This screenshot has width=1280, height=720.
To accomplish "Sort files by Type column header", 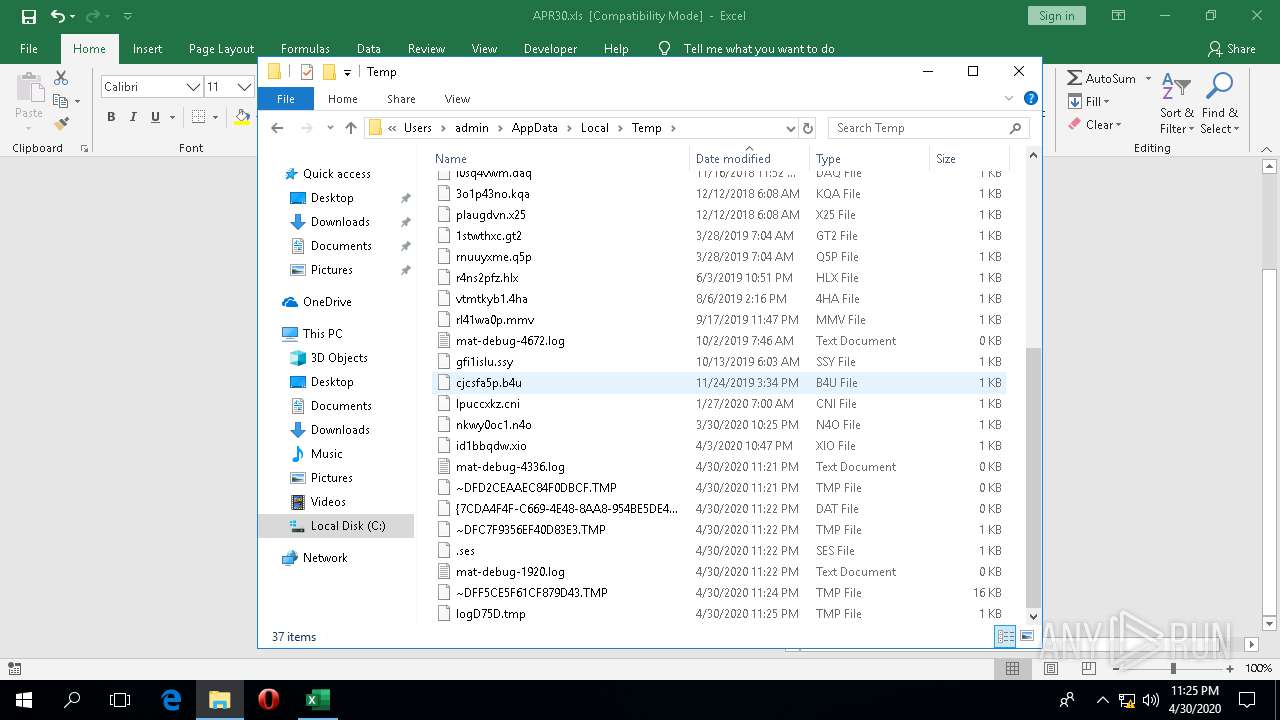I will coord(869,158).
